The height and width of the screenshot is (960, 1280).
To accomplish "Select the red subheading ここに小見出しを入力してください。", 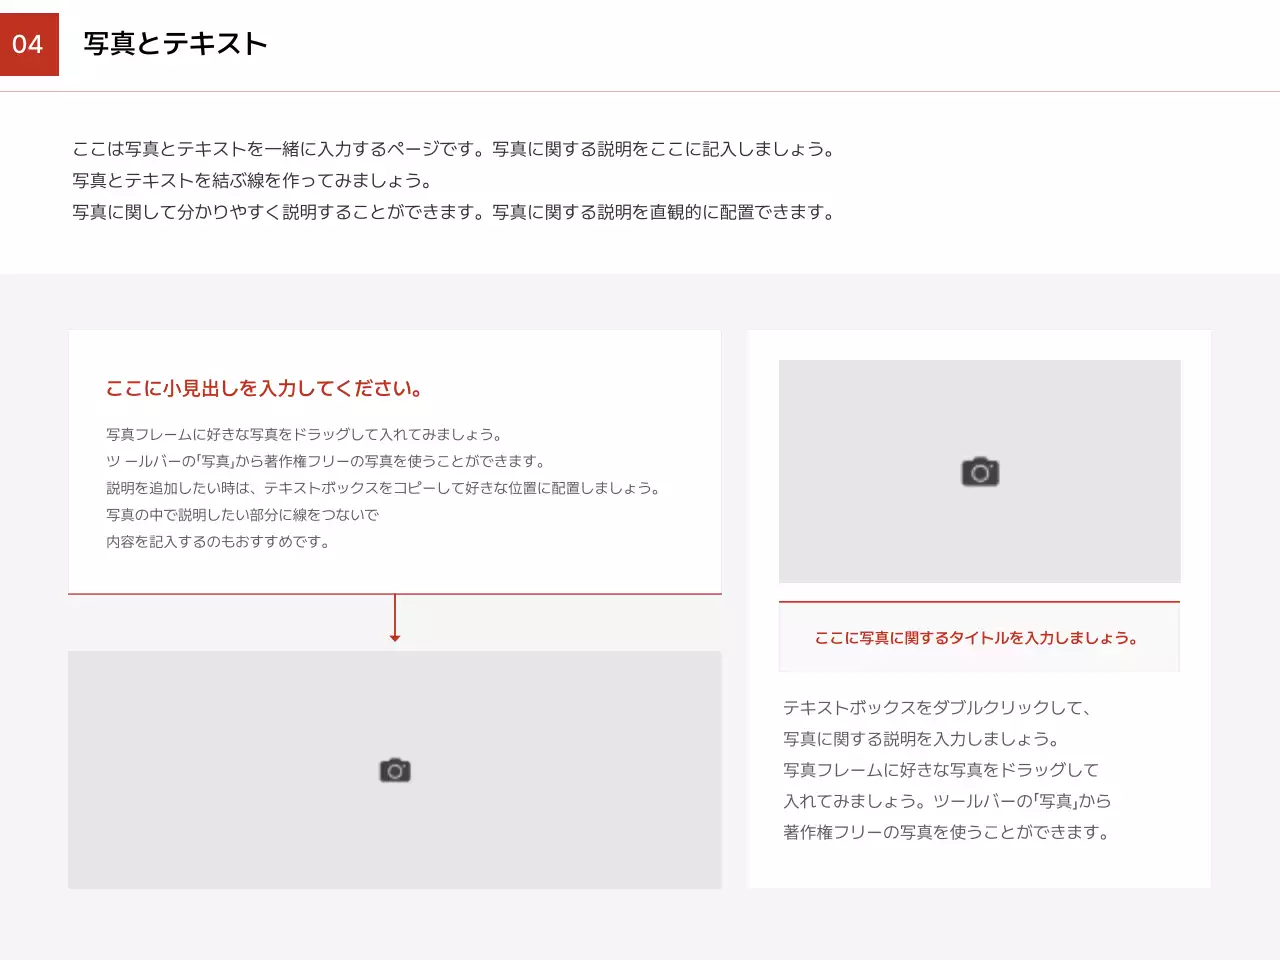I will 264,389.
